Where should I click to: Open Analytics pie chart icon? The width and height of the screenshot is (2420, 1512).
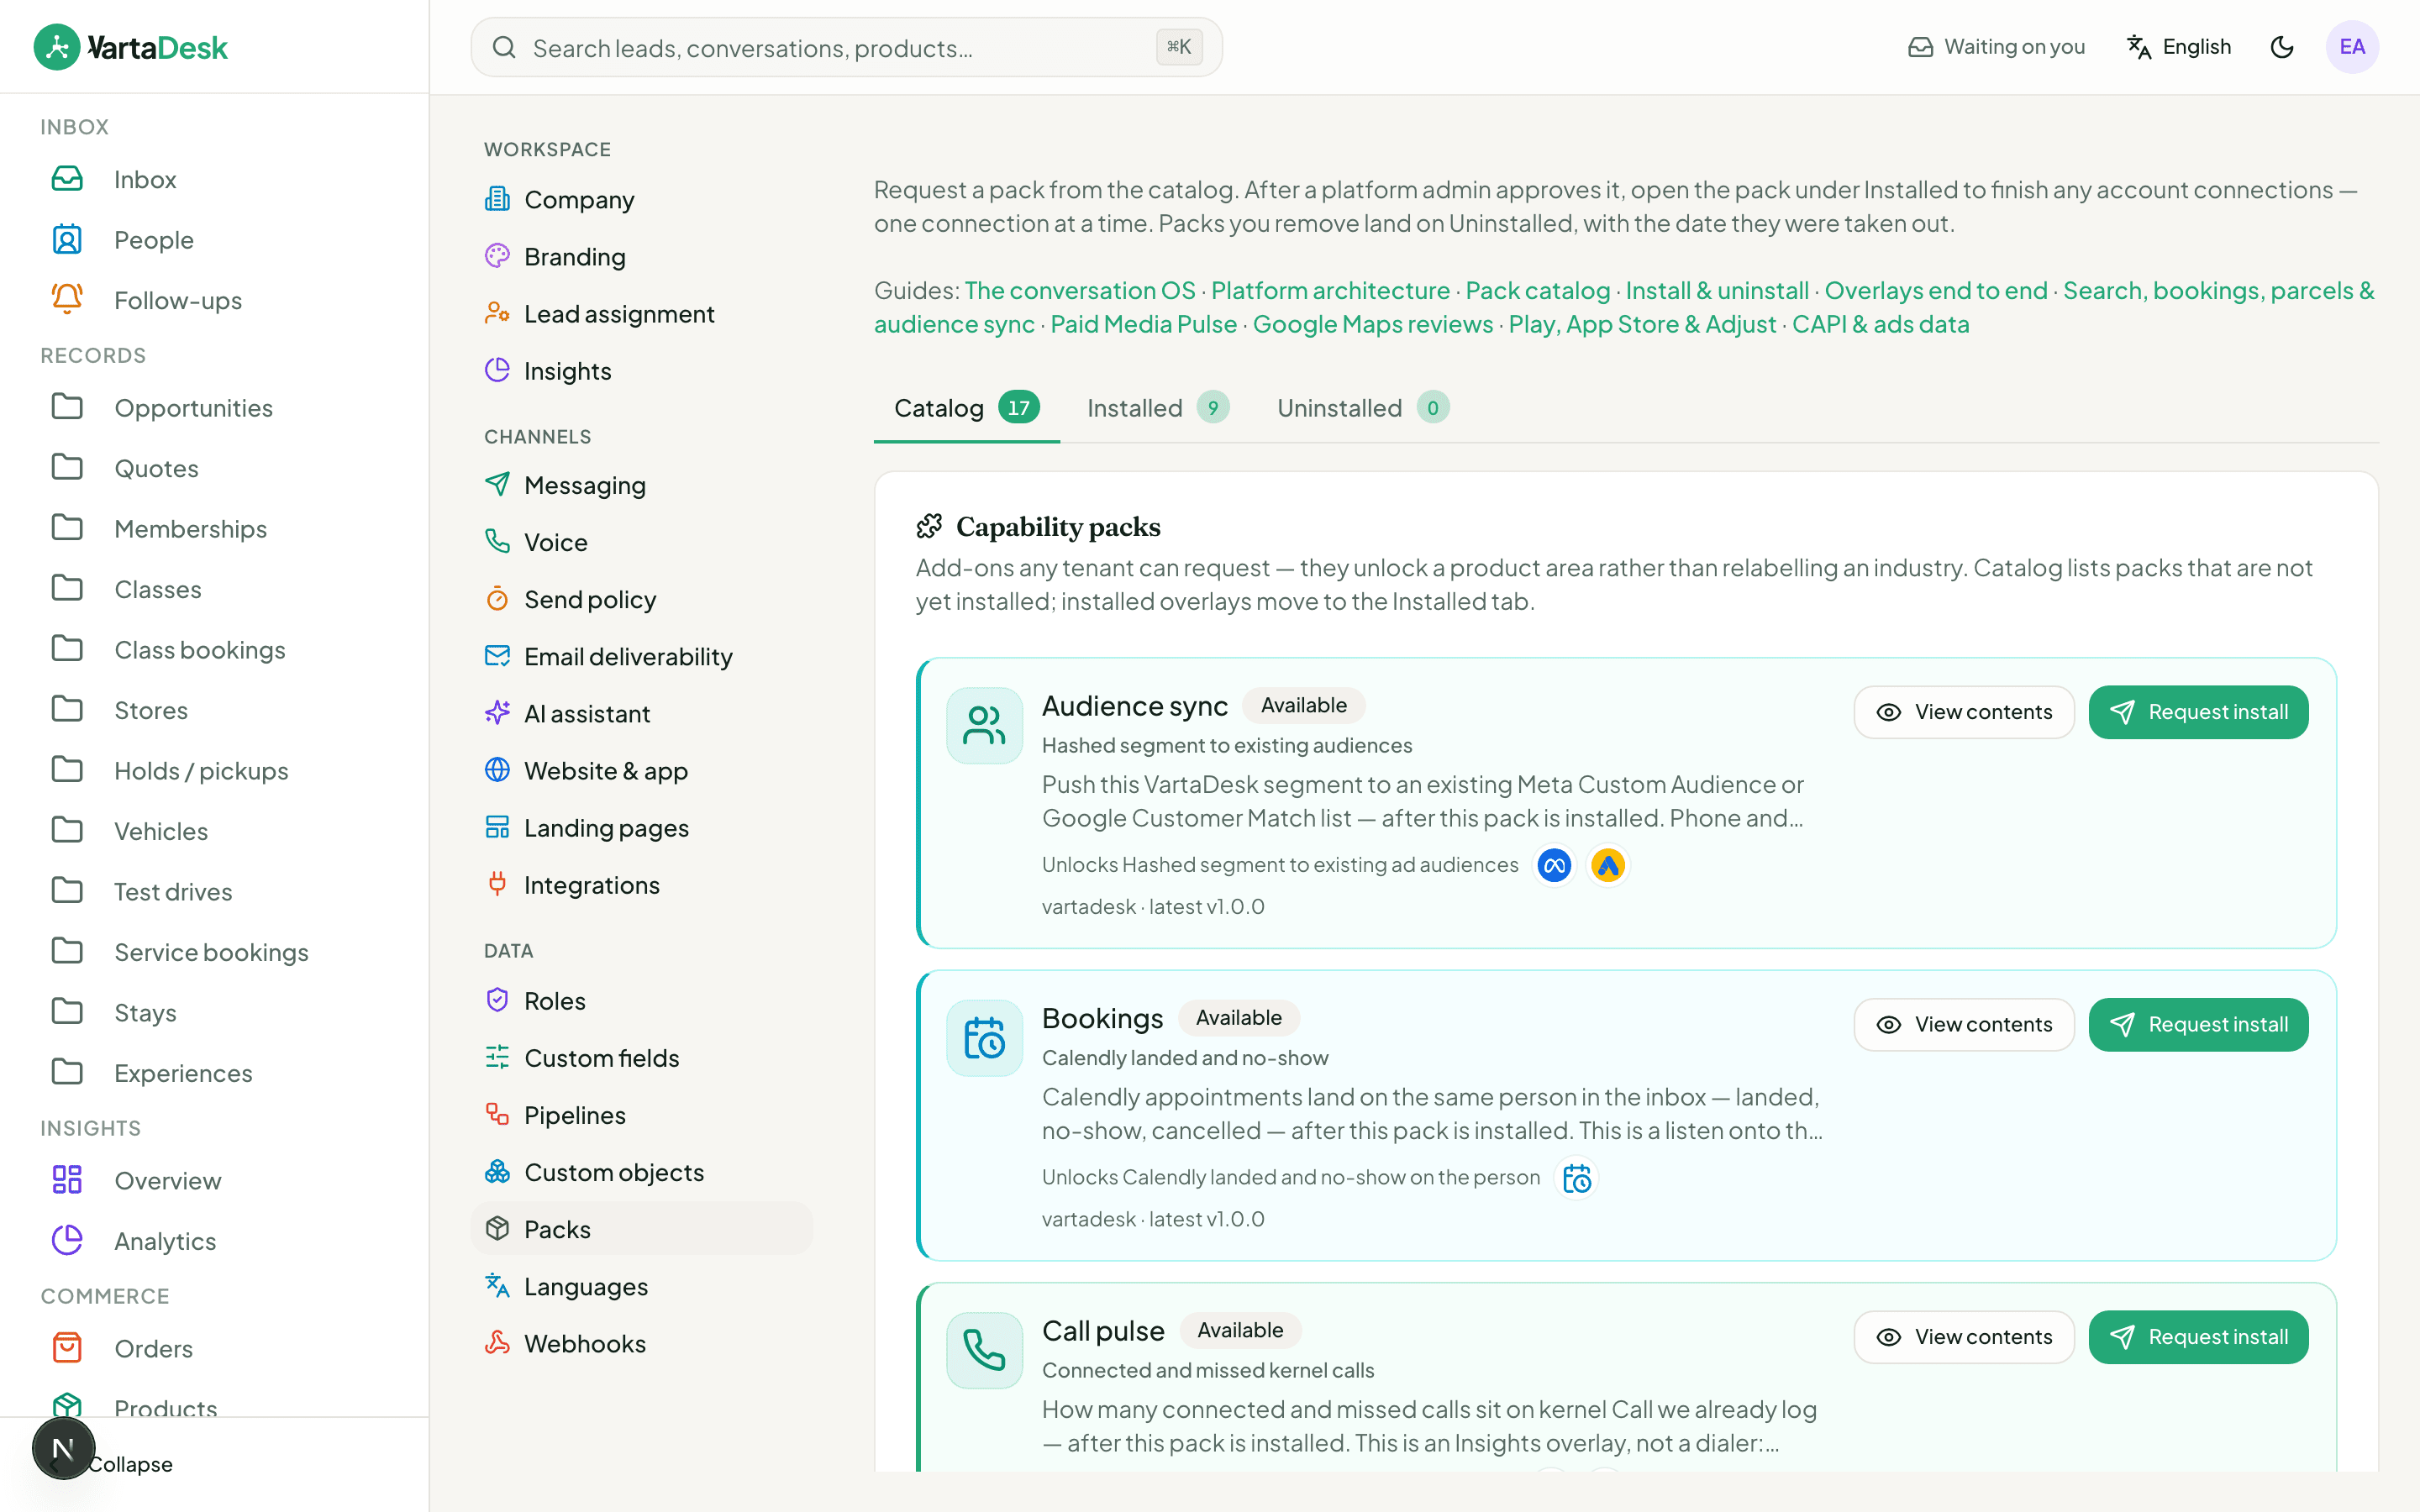click(67, 1240)
